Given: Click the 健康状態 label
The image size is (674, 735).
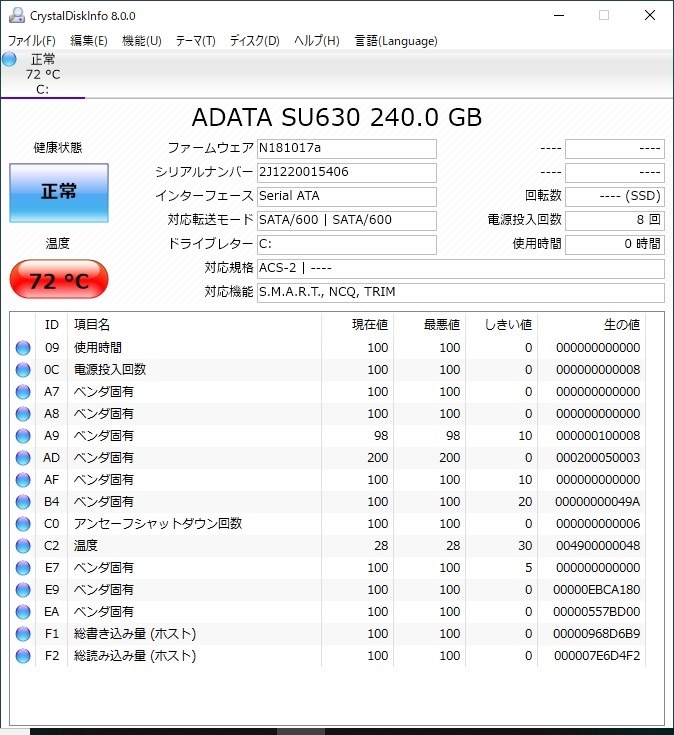Looking at the screenshot, I should tap(58, 148).
